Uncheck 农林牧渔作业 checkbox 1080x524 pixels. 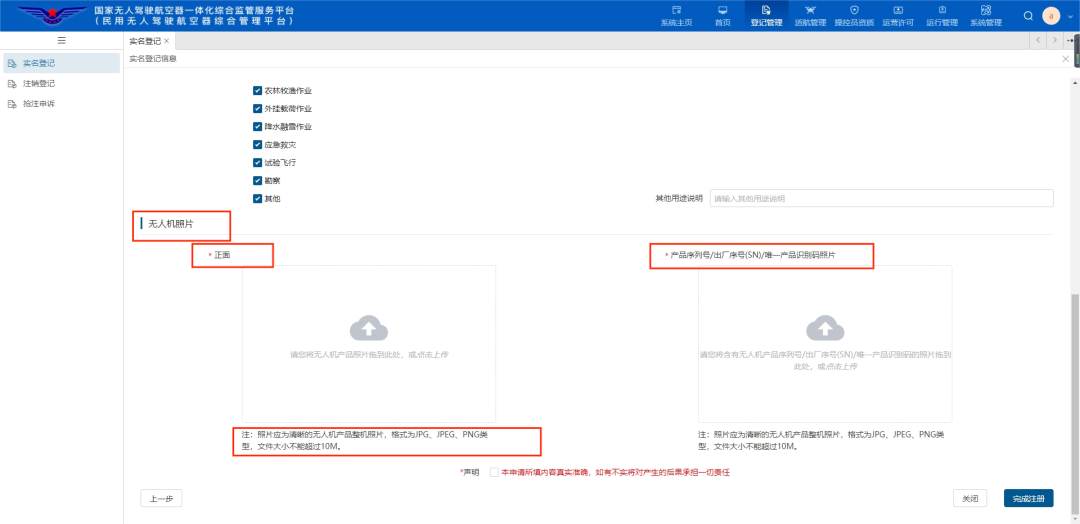click(258, 90)
